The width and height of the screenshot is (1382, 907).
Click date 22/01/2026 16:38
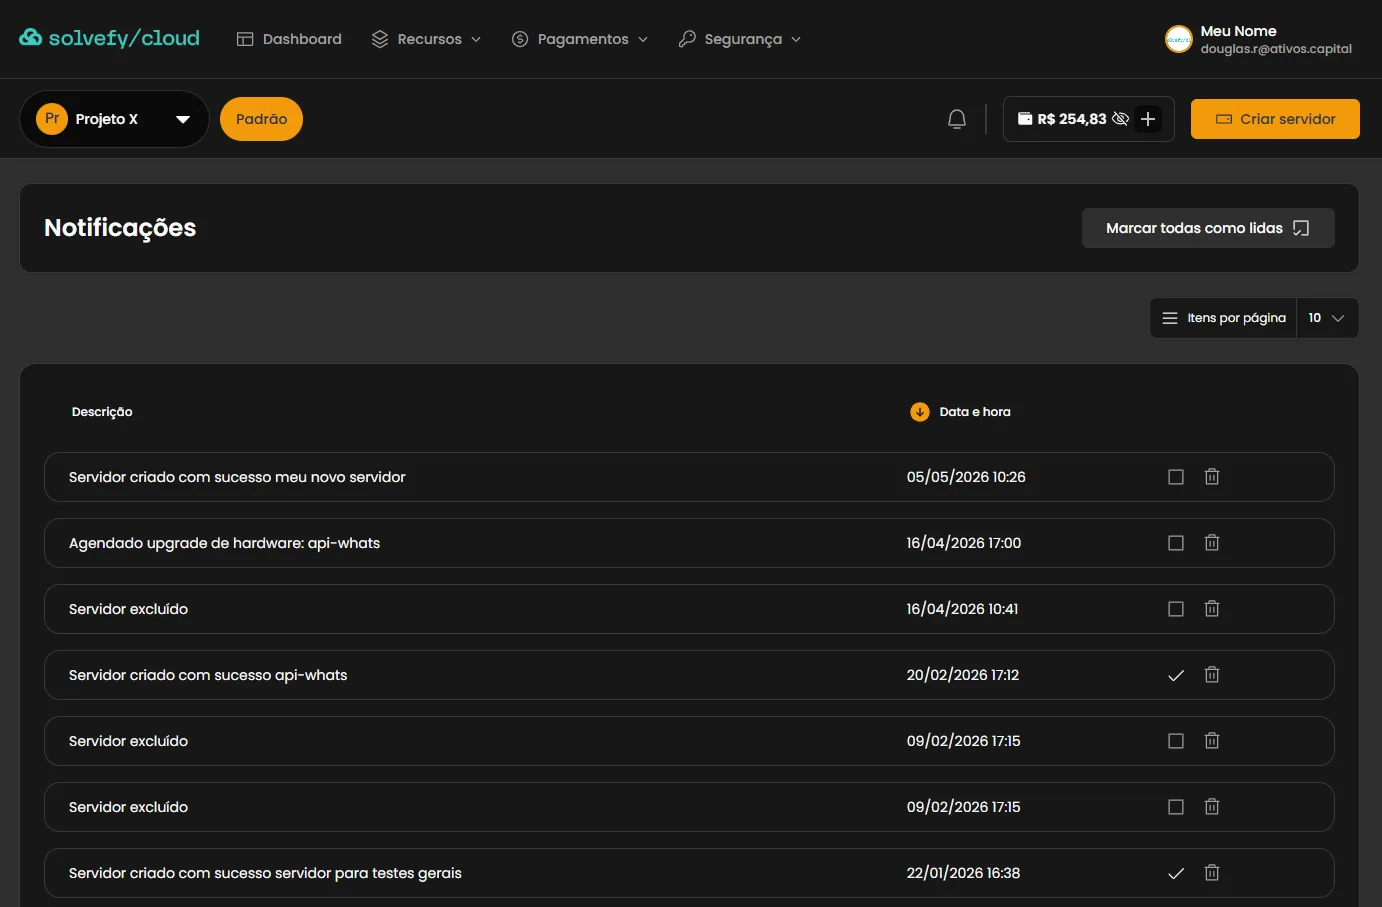pyautogui.click(x=963, y=873)
